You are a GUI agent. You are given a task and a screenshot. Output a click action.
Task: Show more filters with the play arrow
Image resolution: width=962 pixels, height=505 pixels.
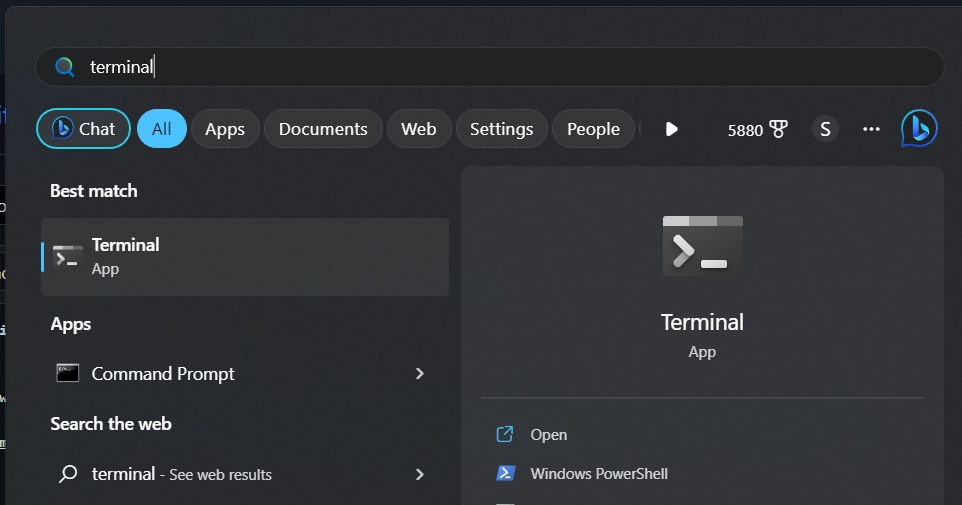click(671, 129)
